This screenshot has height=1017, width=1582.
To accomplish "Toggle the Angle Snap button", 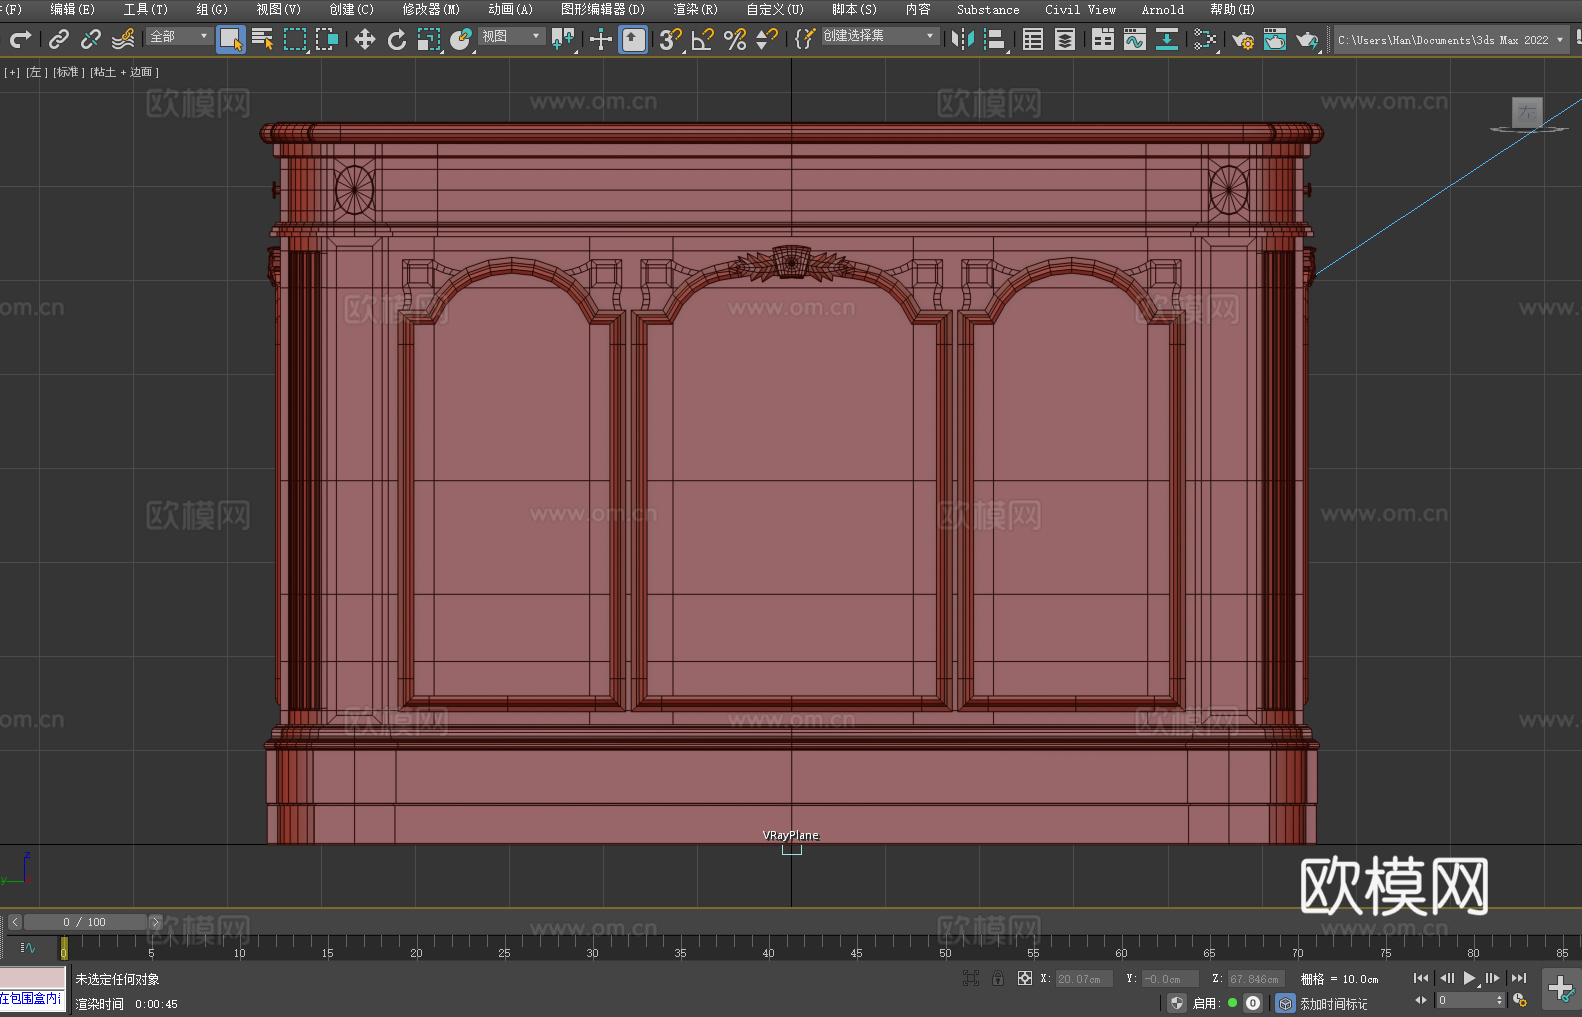I will [703, 39].
